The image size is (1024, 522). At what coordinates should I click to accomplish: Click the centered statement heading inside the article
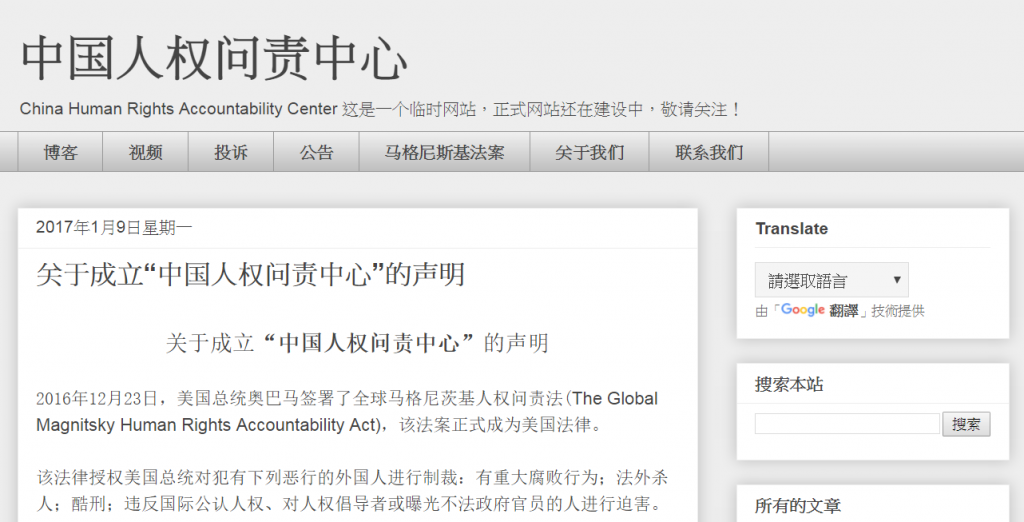click(x=357, y=343)
